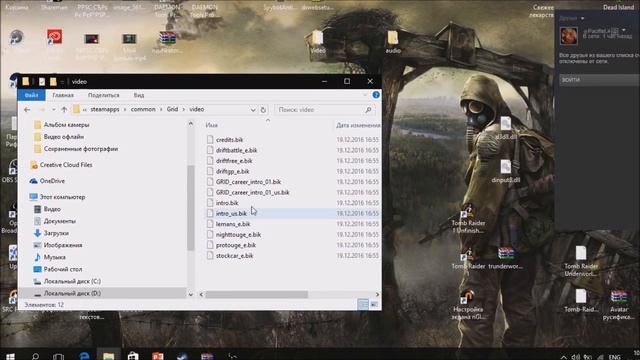Open Этот компьютер in navigation pane

coord(58,197)
